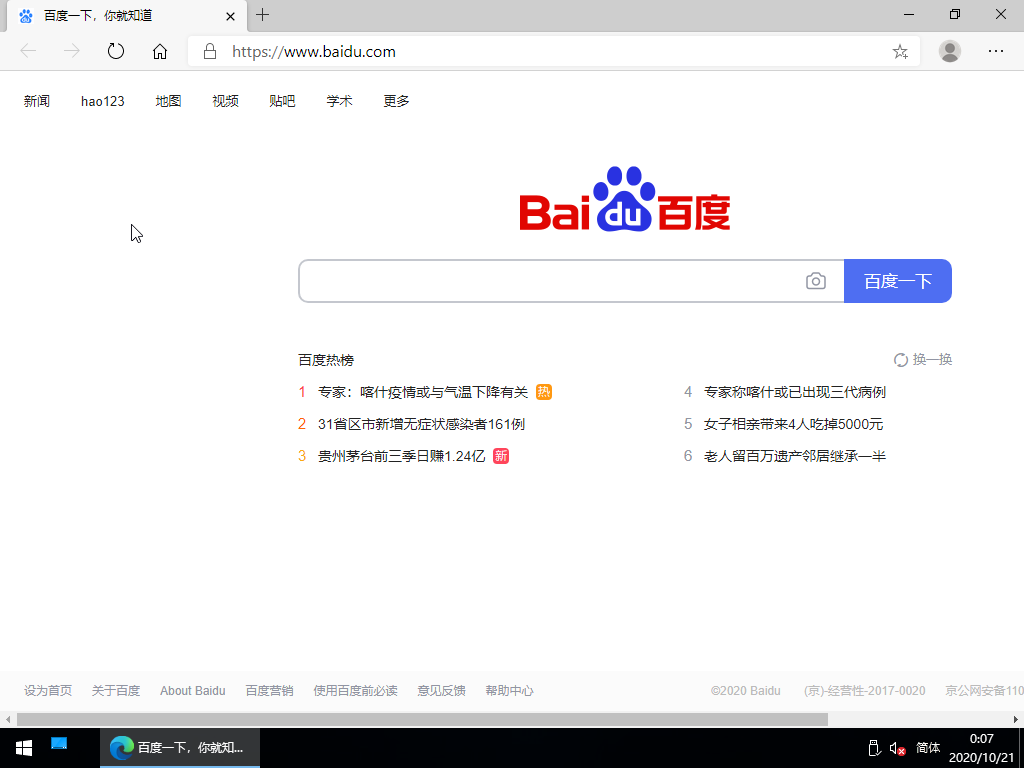This screenshot has height=768, width=1024.
Task: Open a new tab with plus icon
Action: [x=263, y=15]
